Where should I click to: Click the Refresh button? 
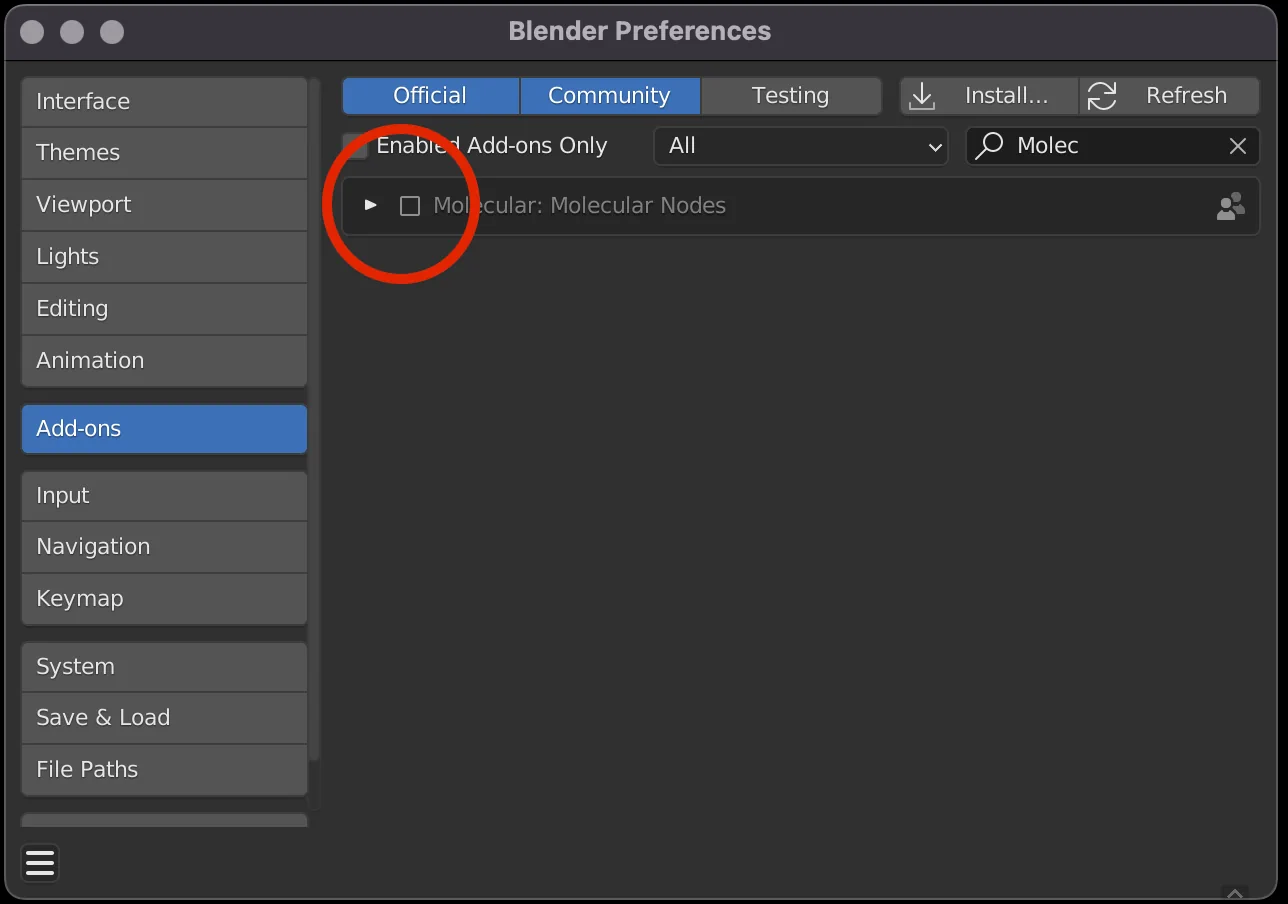pyautogui.click(x=1170, y=96)
